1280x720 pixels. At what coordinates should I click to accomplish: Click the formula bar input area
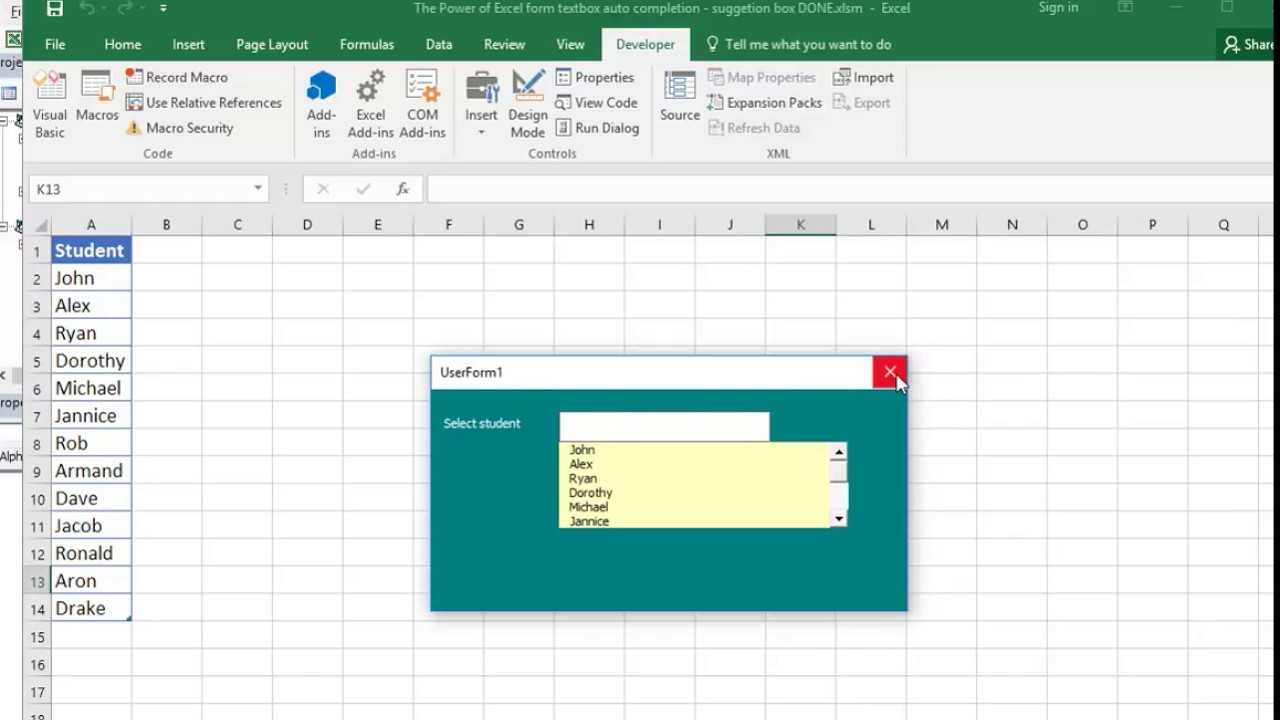(x=850, y=189)
